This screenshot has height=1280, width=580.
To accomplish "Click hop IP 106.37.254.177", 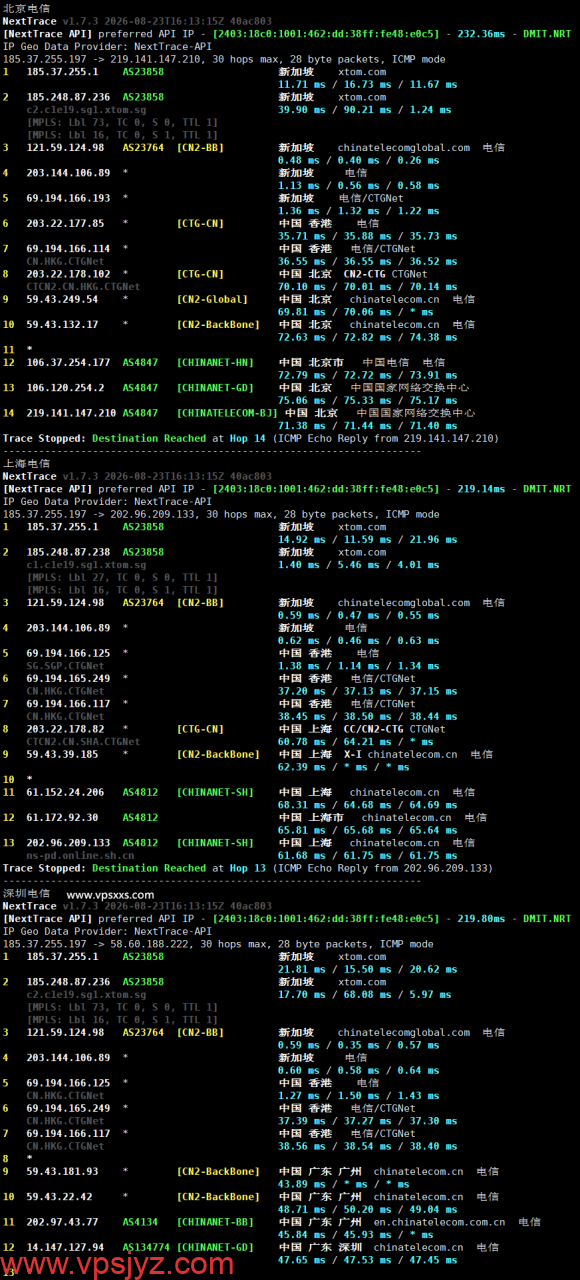I will (x=68, y=362).
